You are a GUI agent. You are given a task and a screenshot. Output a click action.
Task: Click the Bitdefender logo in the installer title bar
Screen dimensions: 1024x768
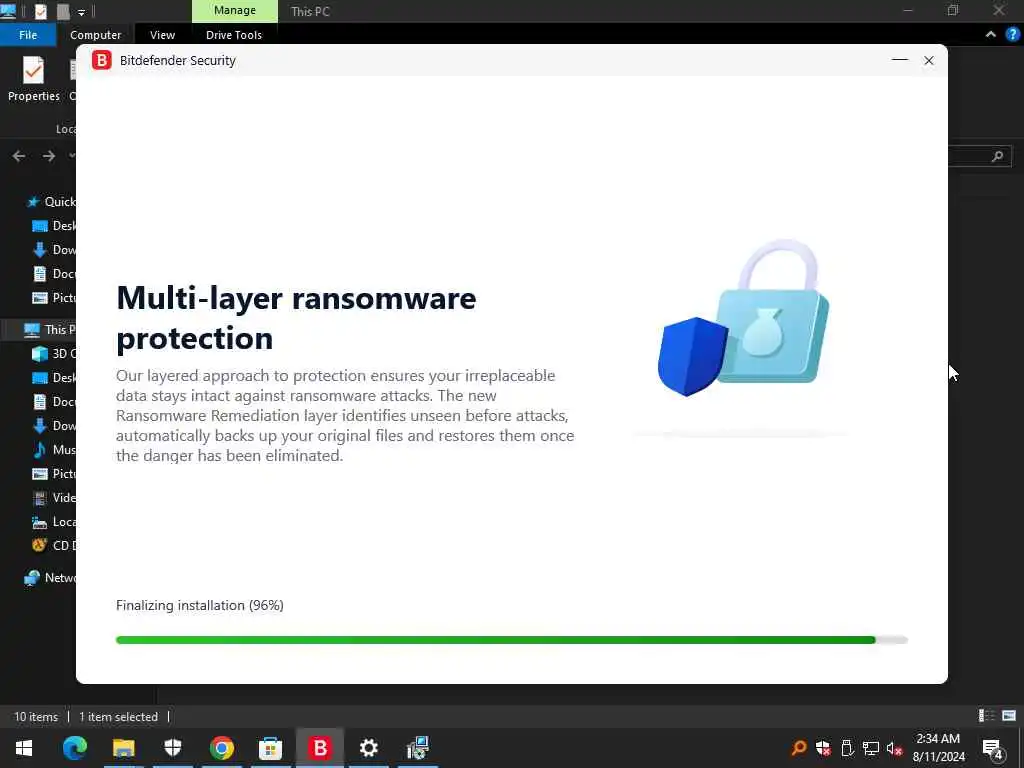[x=102, y=60]
